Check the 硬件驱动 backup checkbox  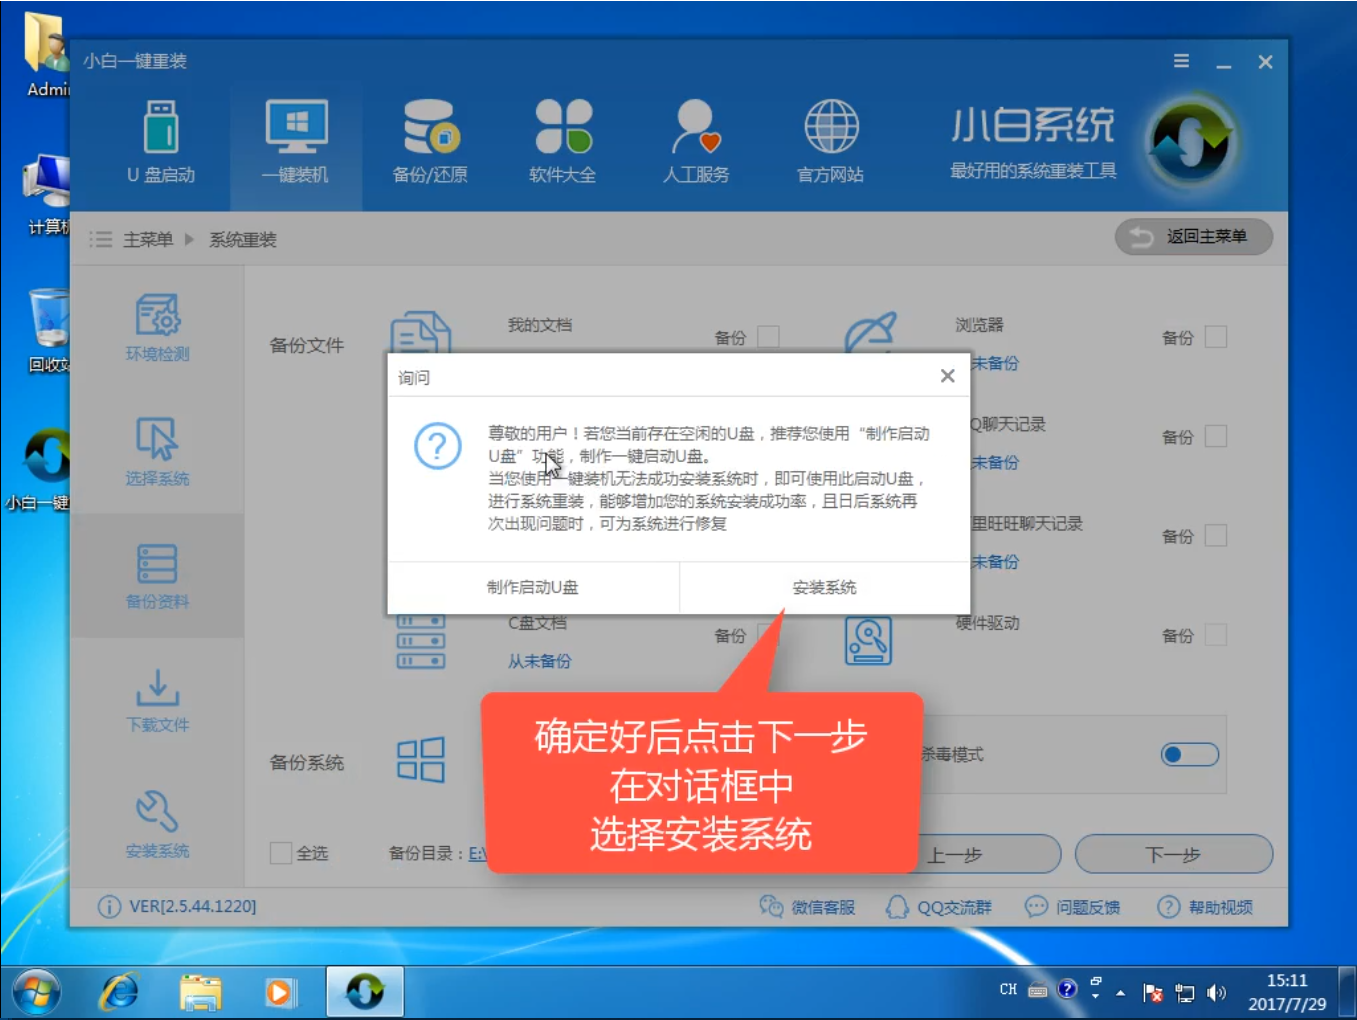(1216, 635)
